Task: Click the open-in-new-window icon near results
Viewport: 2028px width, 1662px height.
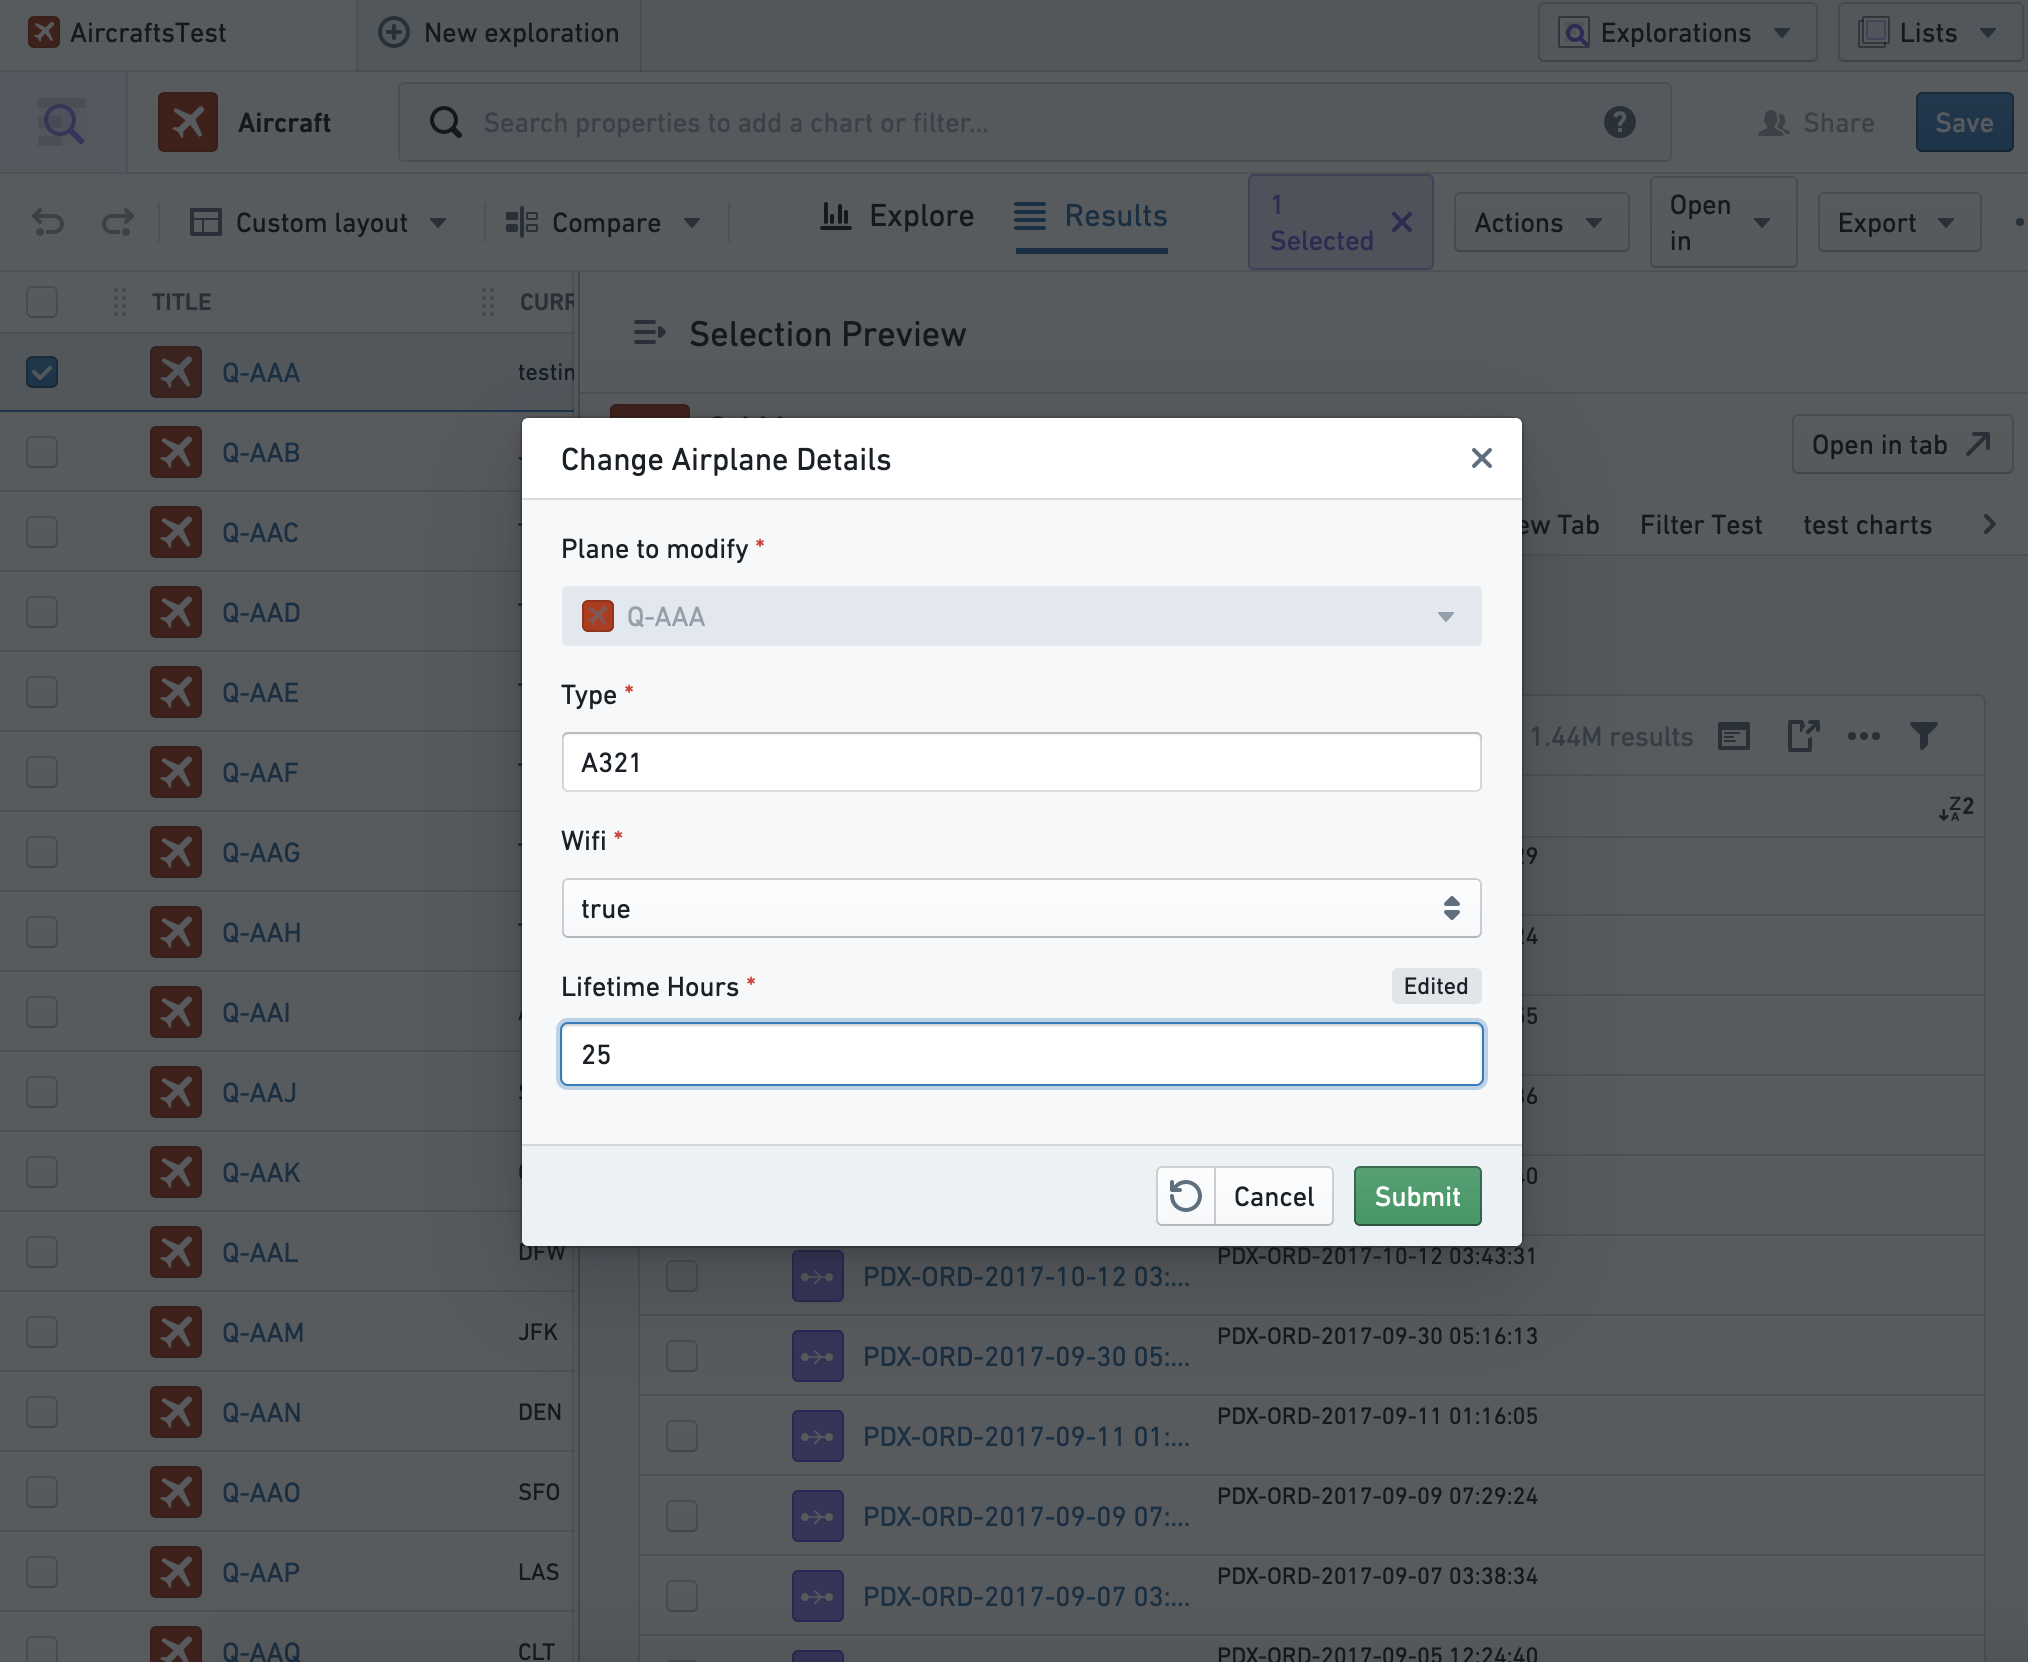Action: coord(1803,736)
